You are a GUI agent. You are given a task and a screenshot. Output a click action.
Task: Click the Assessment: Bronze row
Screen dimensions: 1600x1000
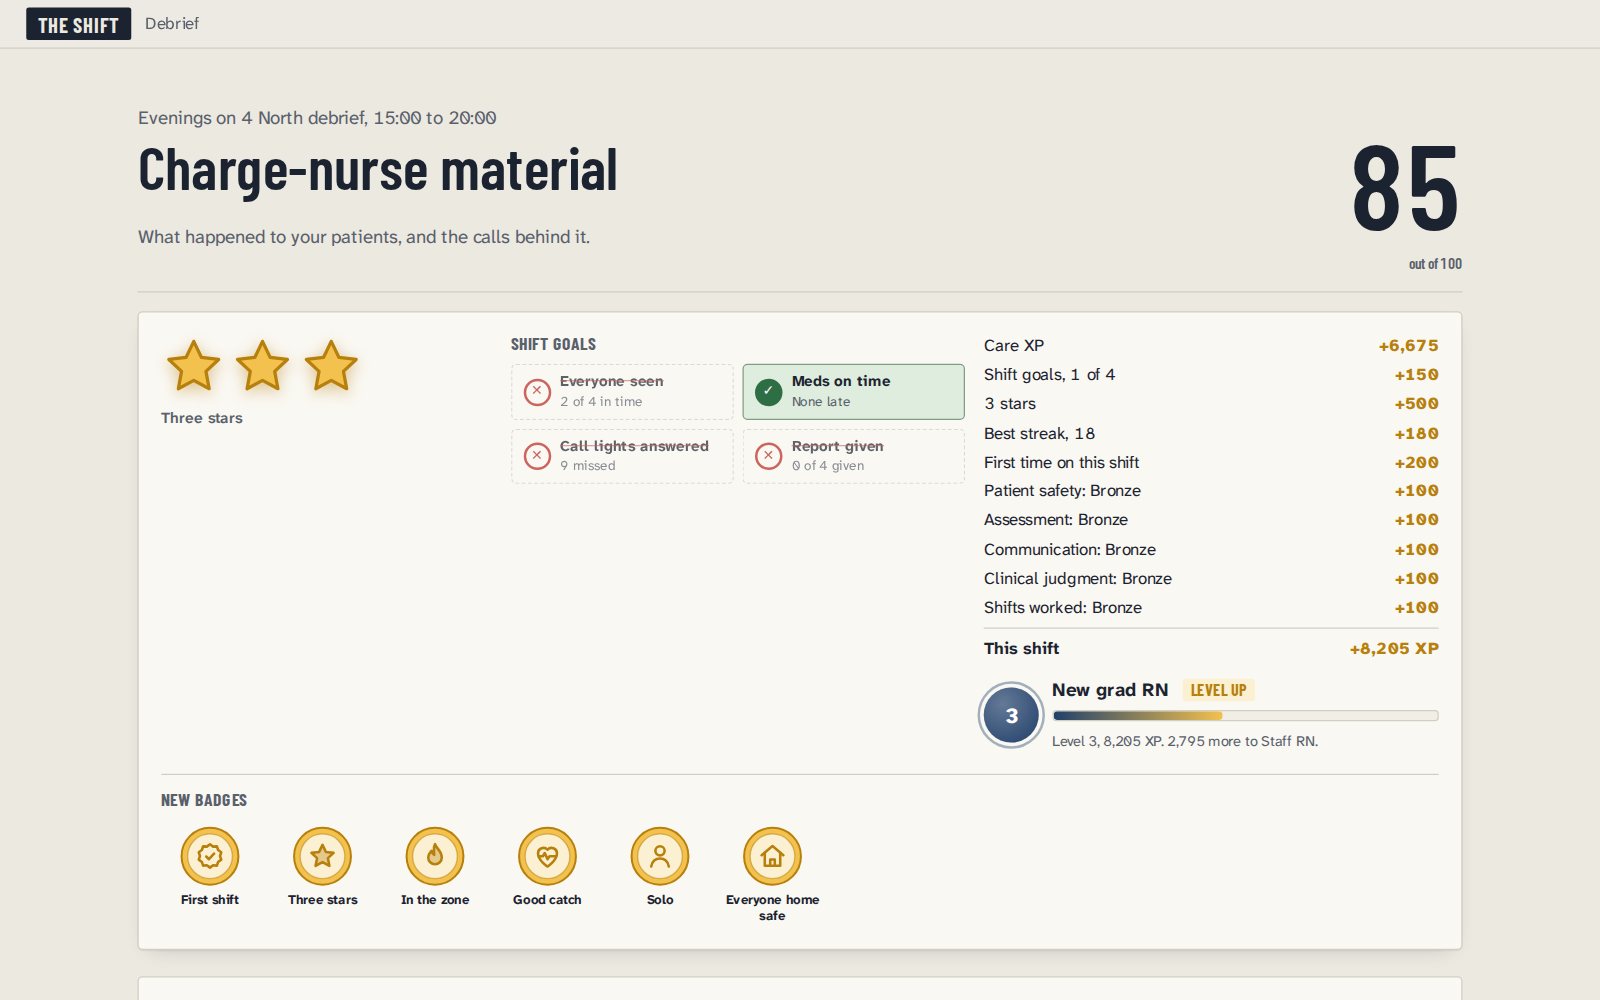coord(1211,520)
